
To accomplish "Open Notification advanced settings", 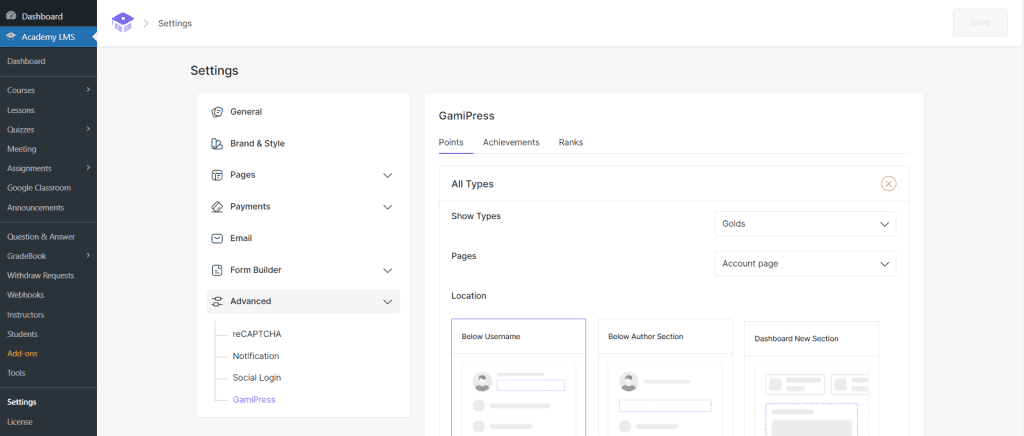I will tap(256, 356).
